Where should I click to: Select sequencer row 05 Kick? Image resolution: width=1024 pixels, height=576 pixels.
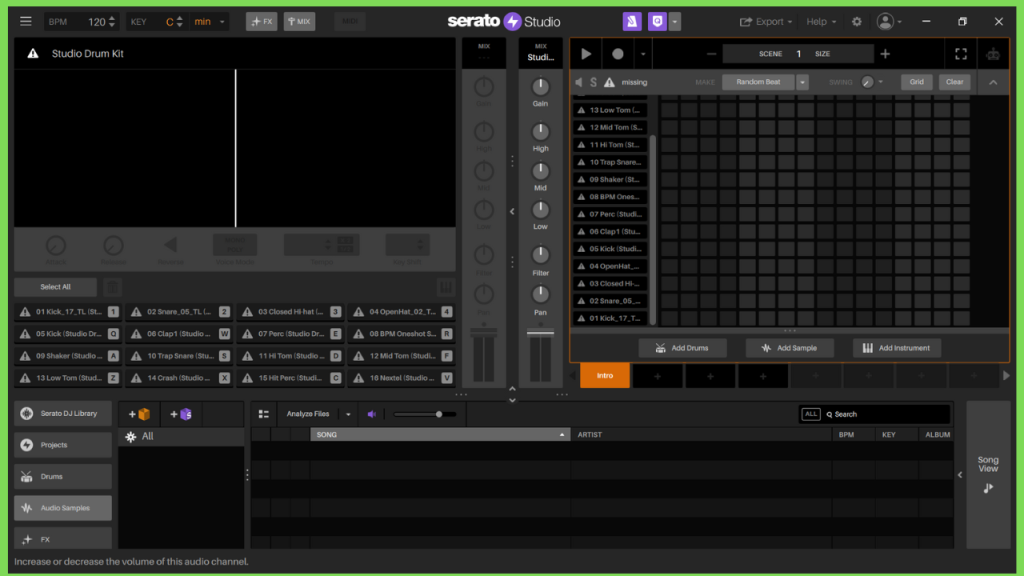(610, 249)
